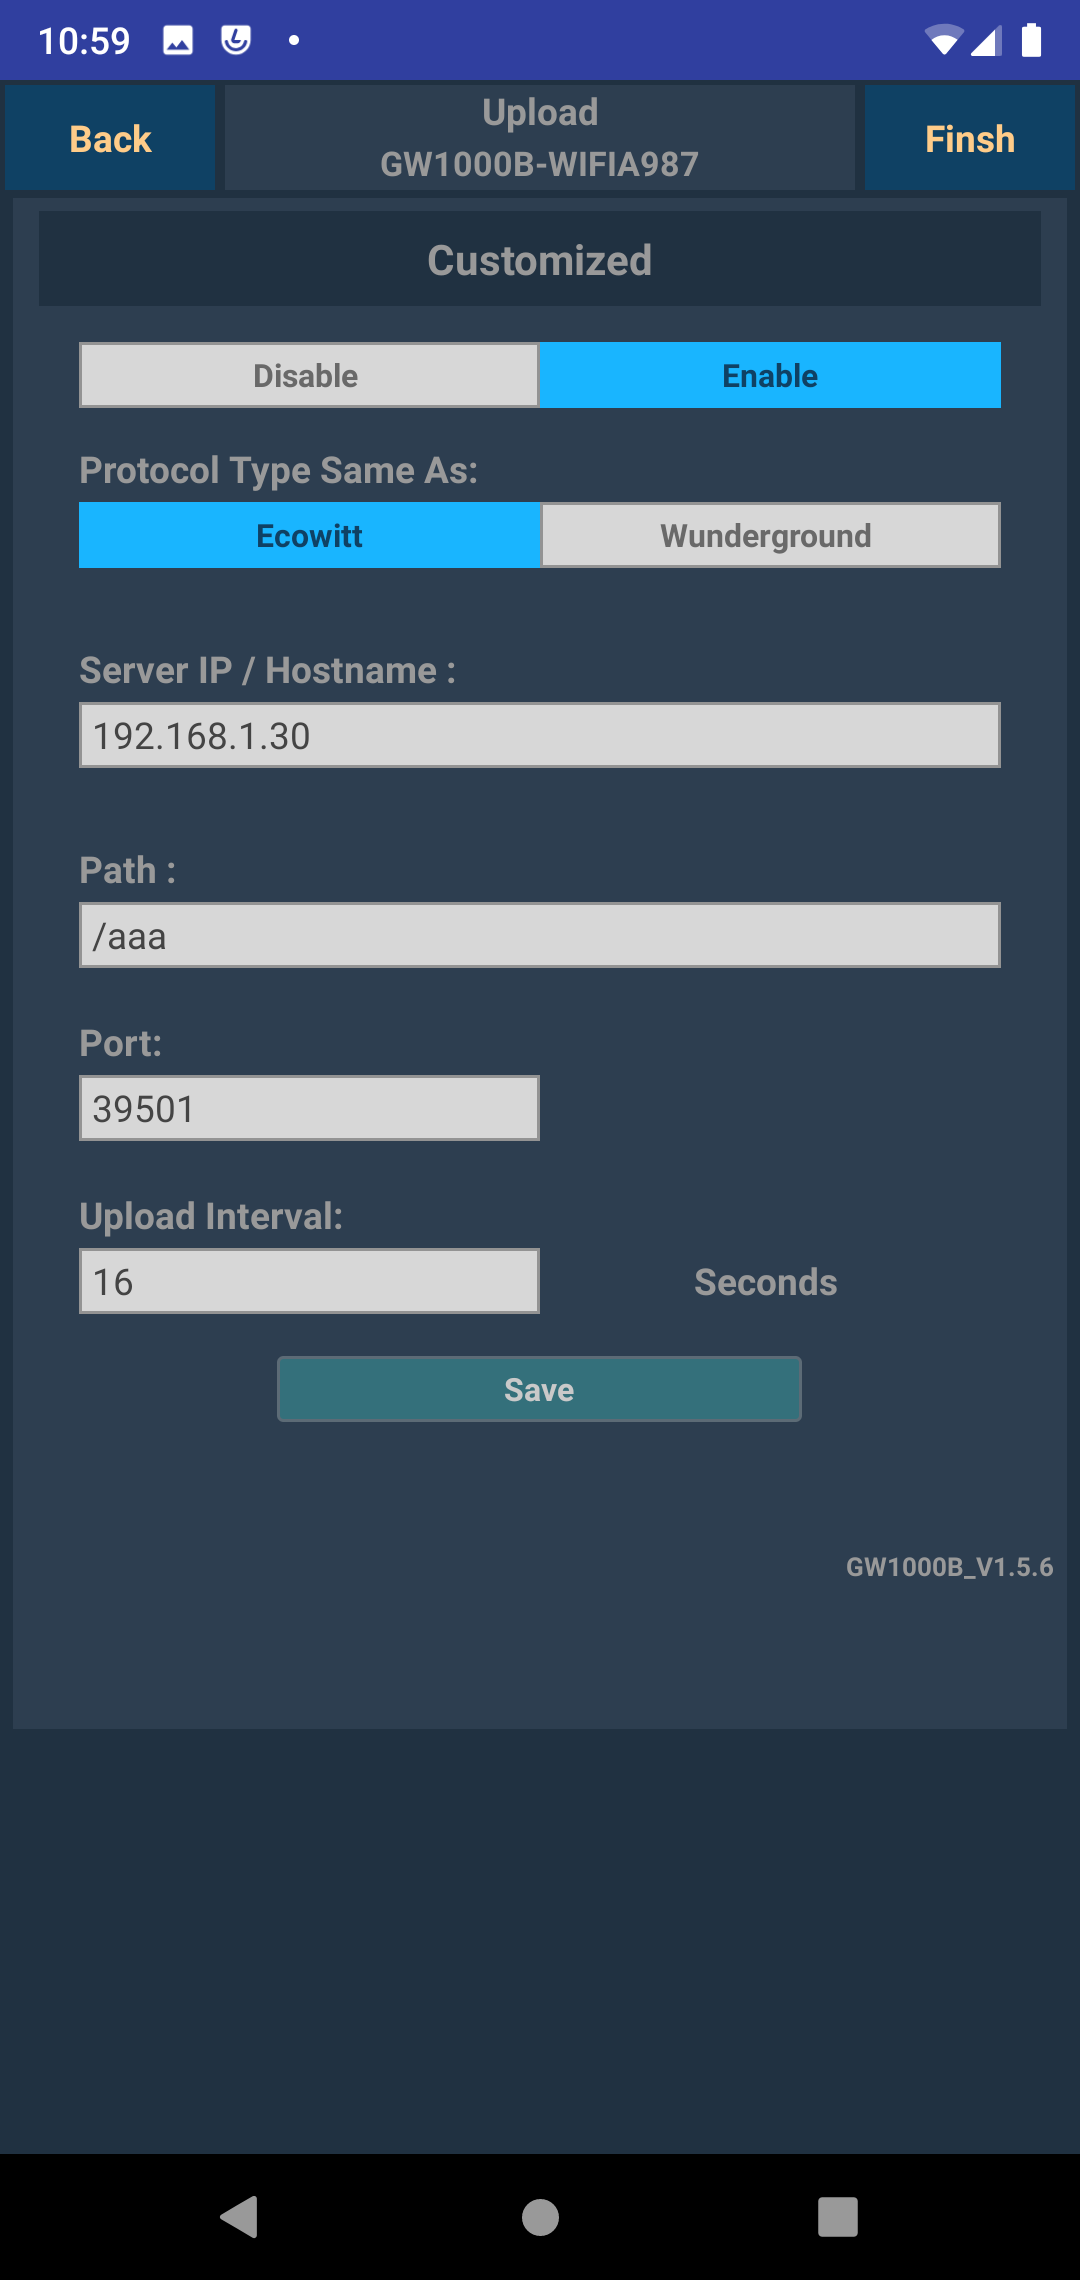Tap the Finsh button
1080x2280 pixels.
970,138
